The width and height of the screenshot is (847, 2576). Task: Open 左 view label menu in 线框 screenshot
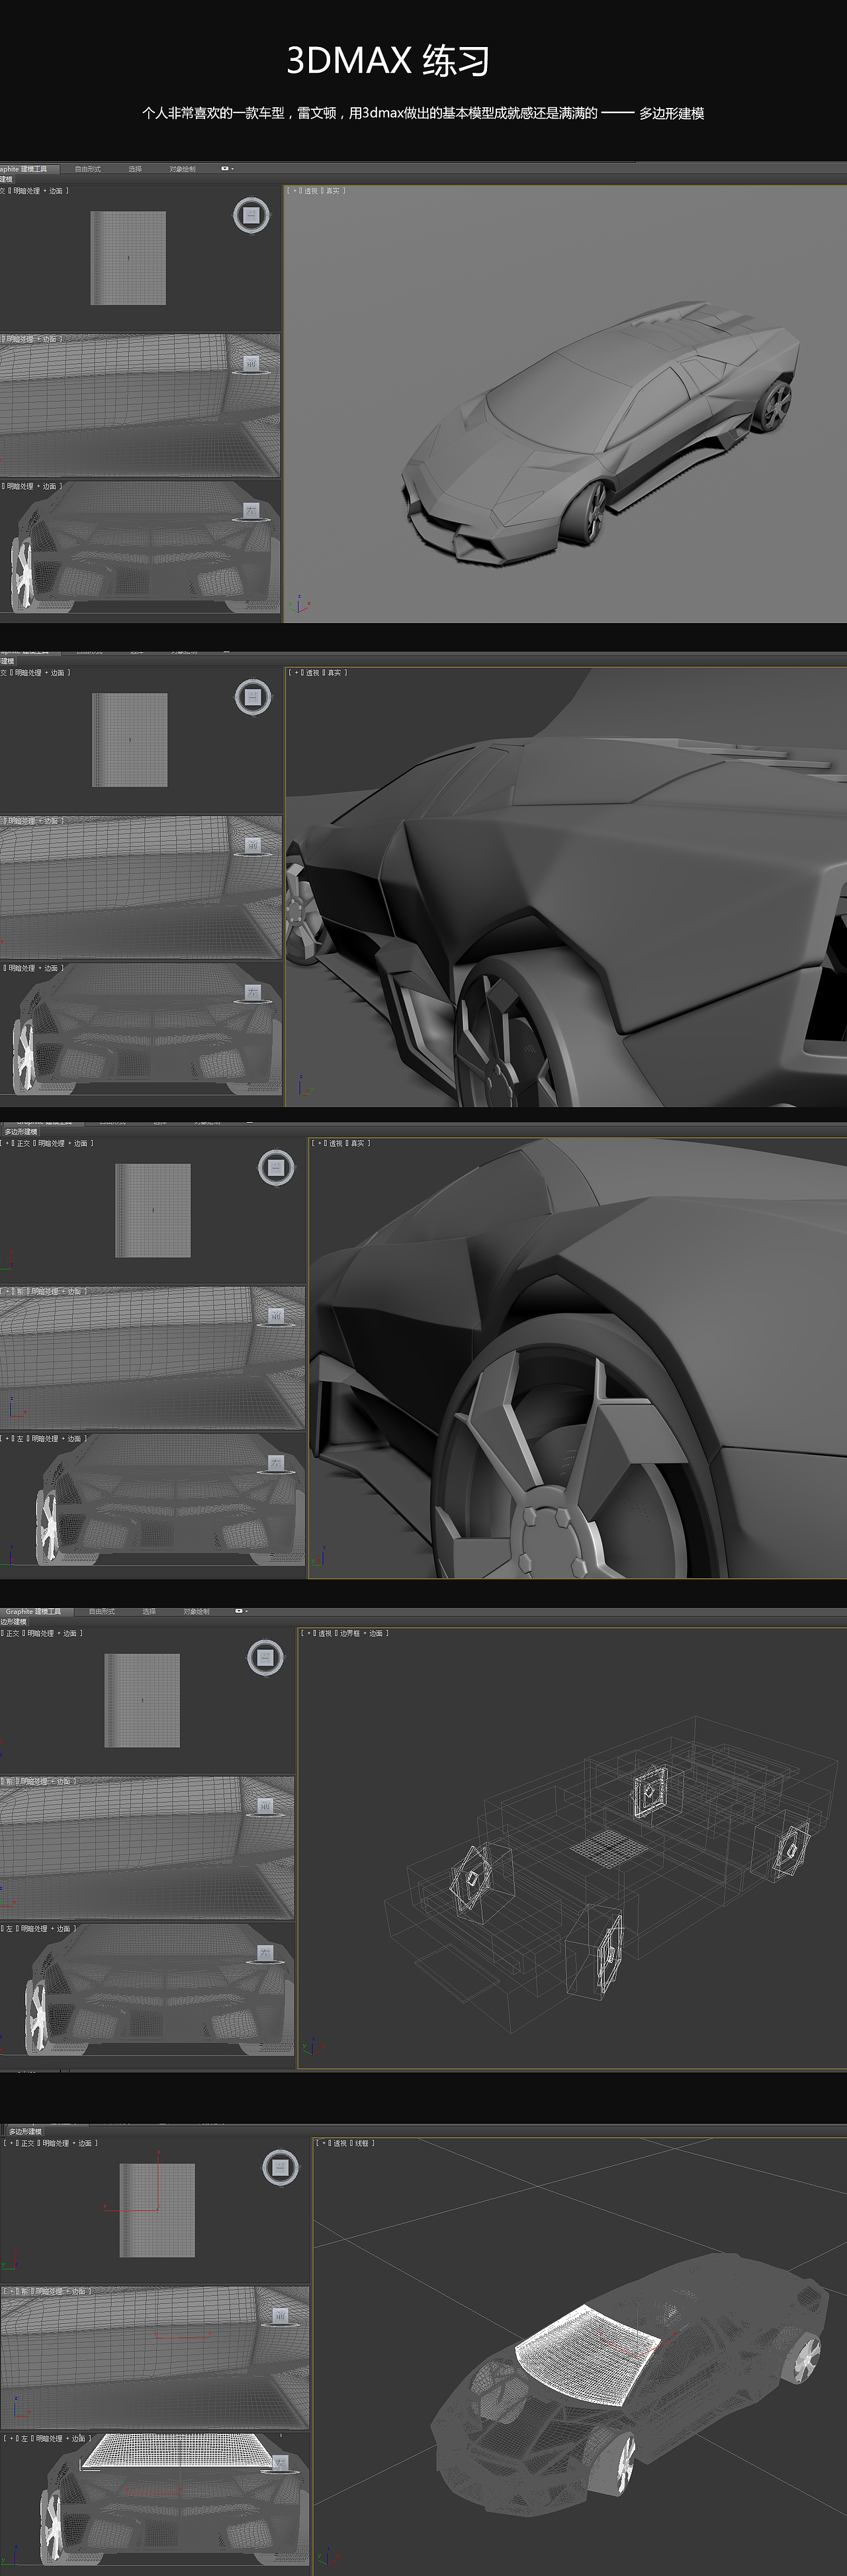[24, 2438]
